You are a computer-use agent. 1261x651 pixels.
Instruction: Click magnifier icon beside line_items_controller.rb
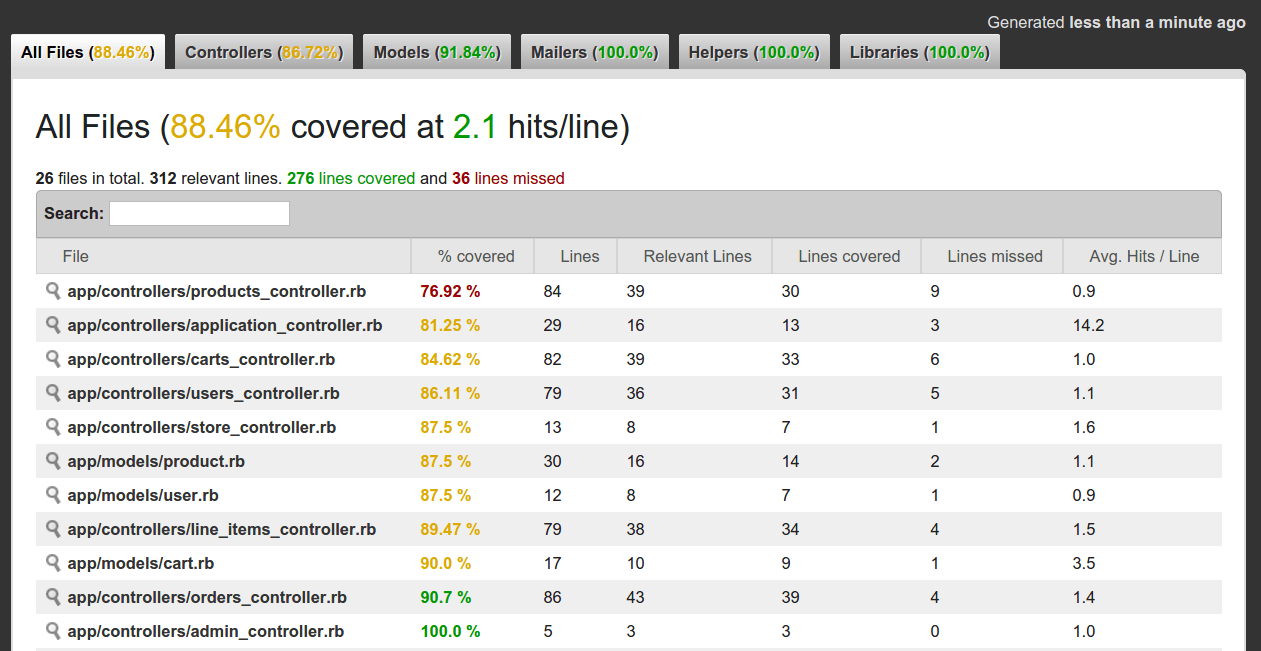(x=53, y=529)
